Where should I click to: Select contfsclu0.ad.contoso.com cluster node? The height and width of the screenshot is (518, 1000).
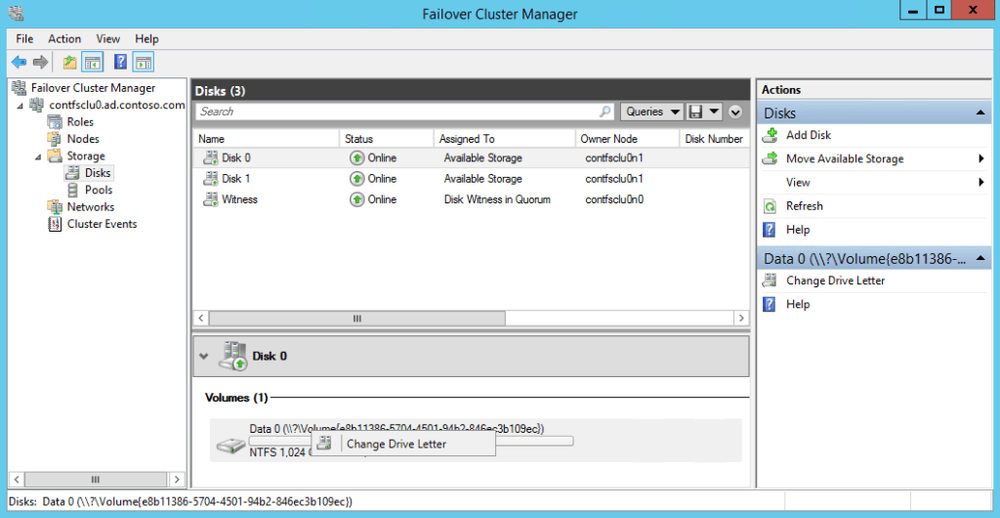point(117,105)
